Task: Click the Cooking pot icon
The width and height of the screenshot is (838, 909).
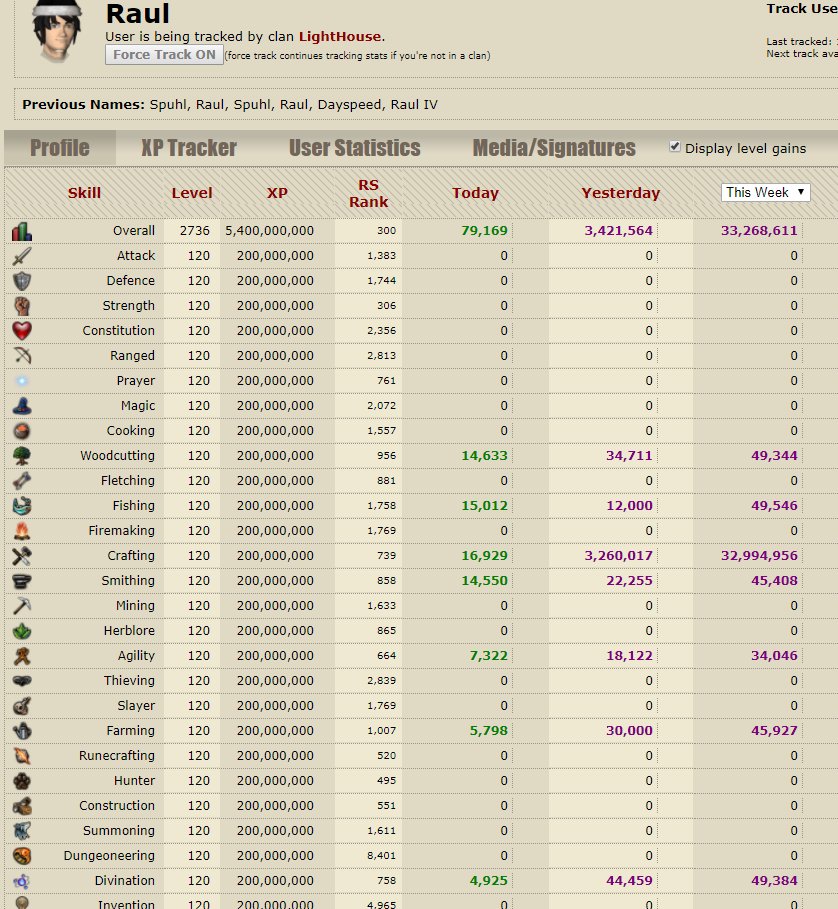Action: point(22,431)
